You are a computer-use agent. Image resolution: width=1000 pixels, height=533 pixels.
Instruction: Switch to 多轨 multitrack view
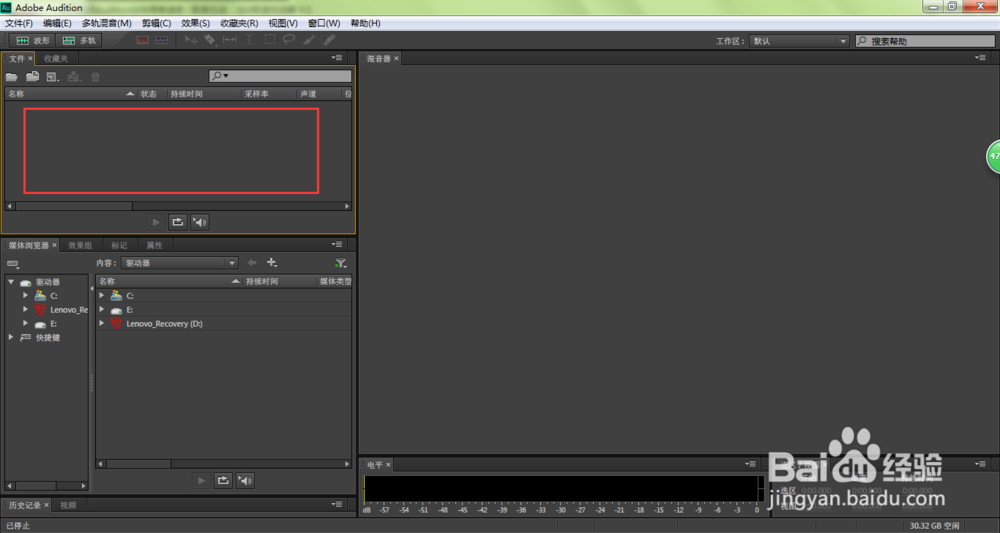pos(79,40)
